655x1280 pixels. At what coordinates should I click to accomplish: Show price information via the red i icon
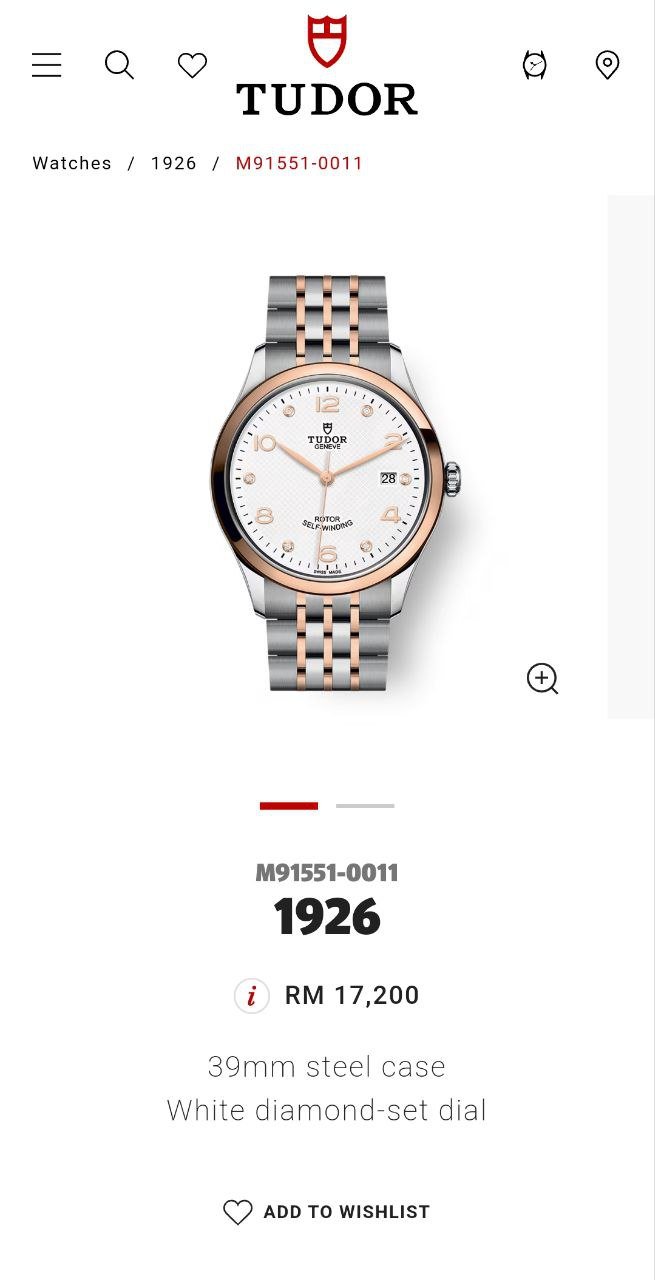[251, 996]
